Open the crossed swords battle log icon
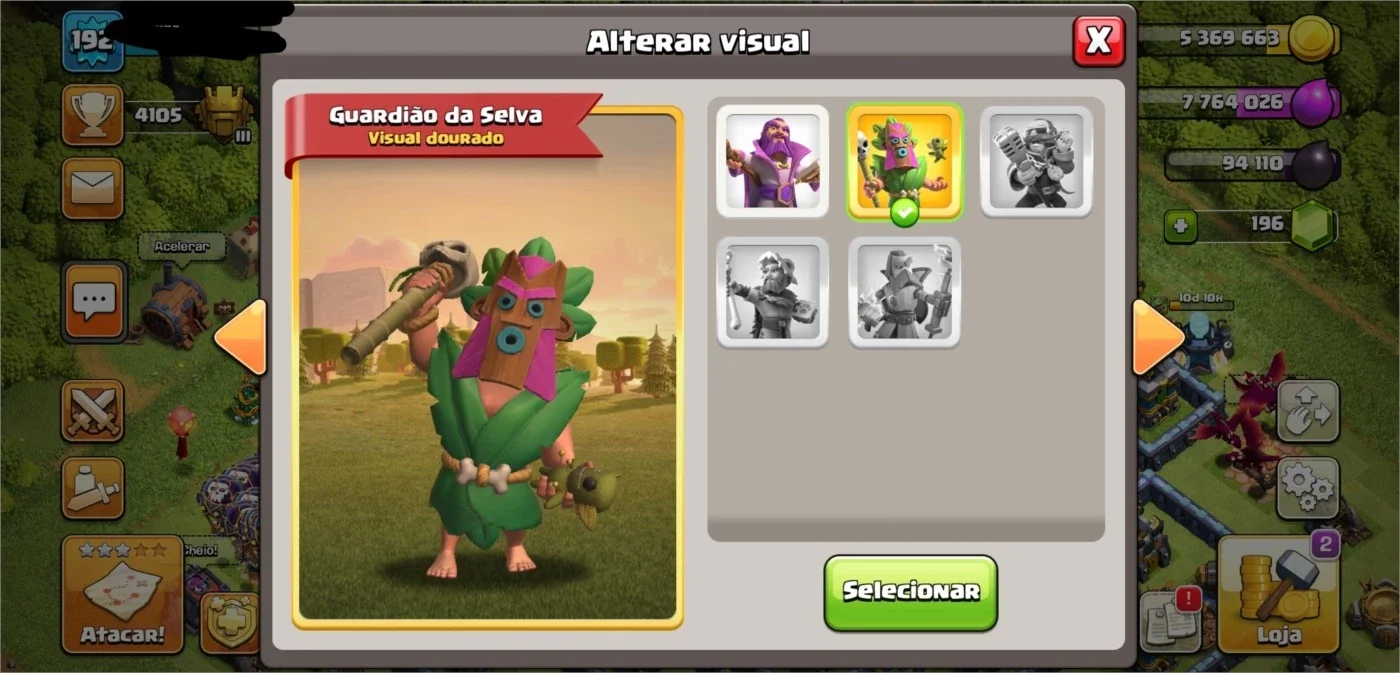 point(92,411)
